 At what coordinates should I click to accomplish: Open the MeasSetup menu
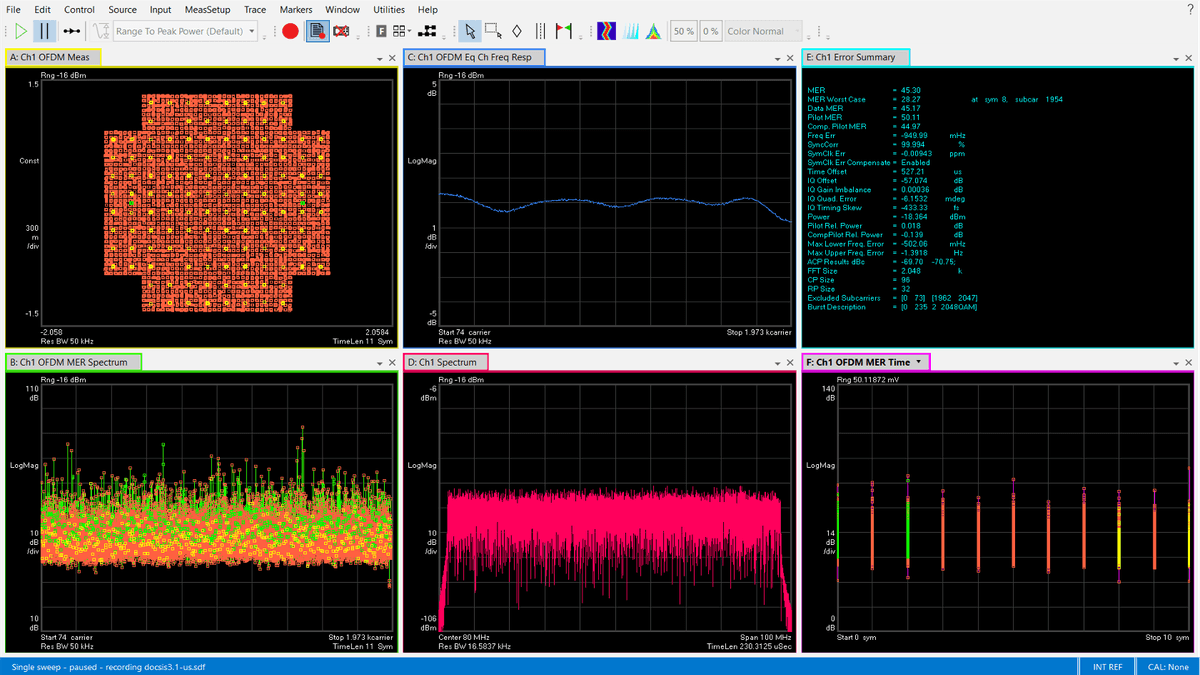[x=207, y=9]
